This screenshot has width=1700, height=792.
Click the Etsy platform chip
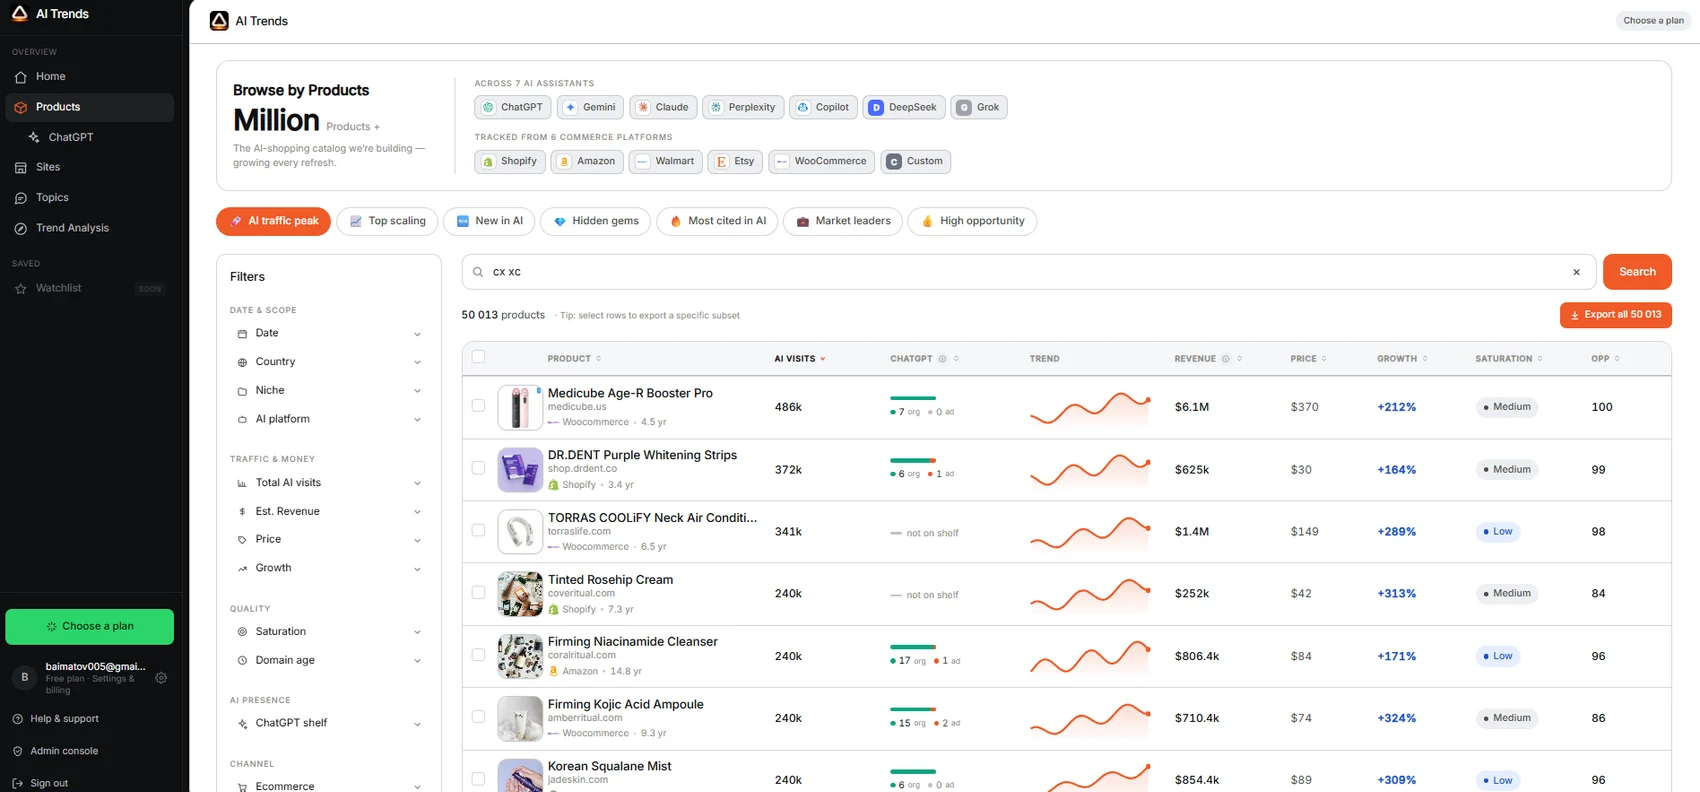click(735, 161)
